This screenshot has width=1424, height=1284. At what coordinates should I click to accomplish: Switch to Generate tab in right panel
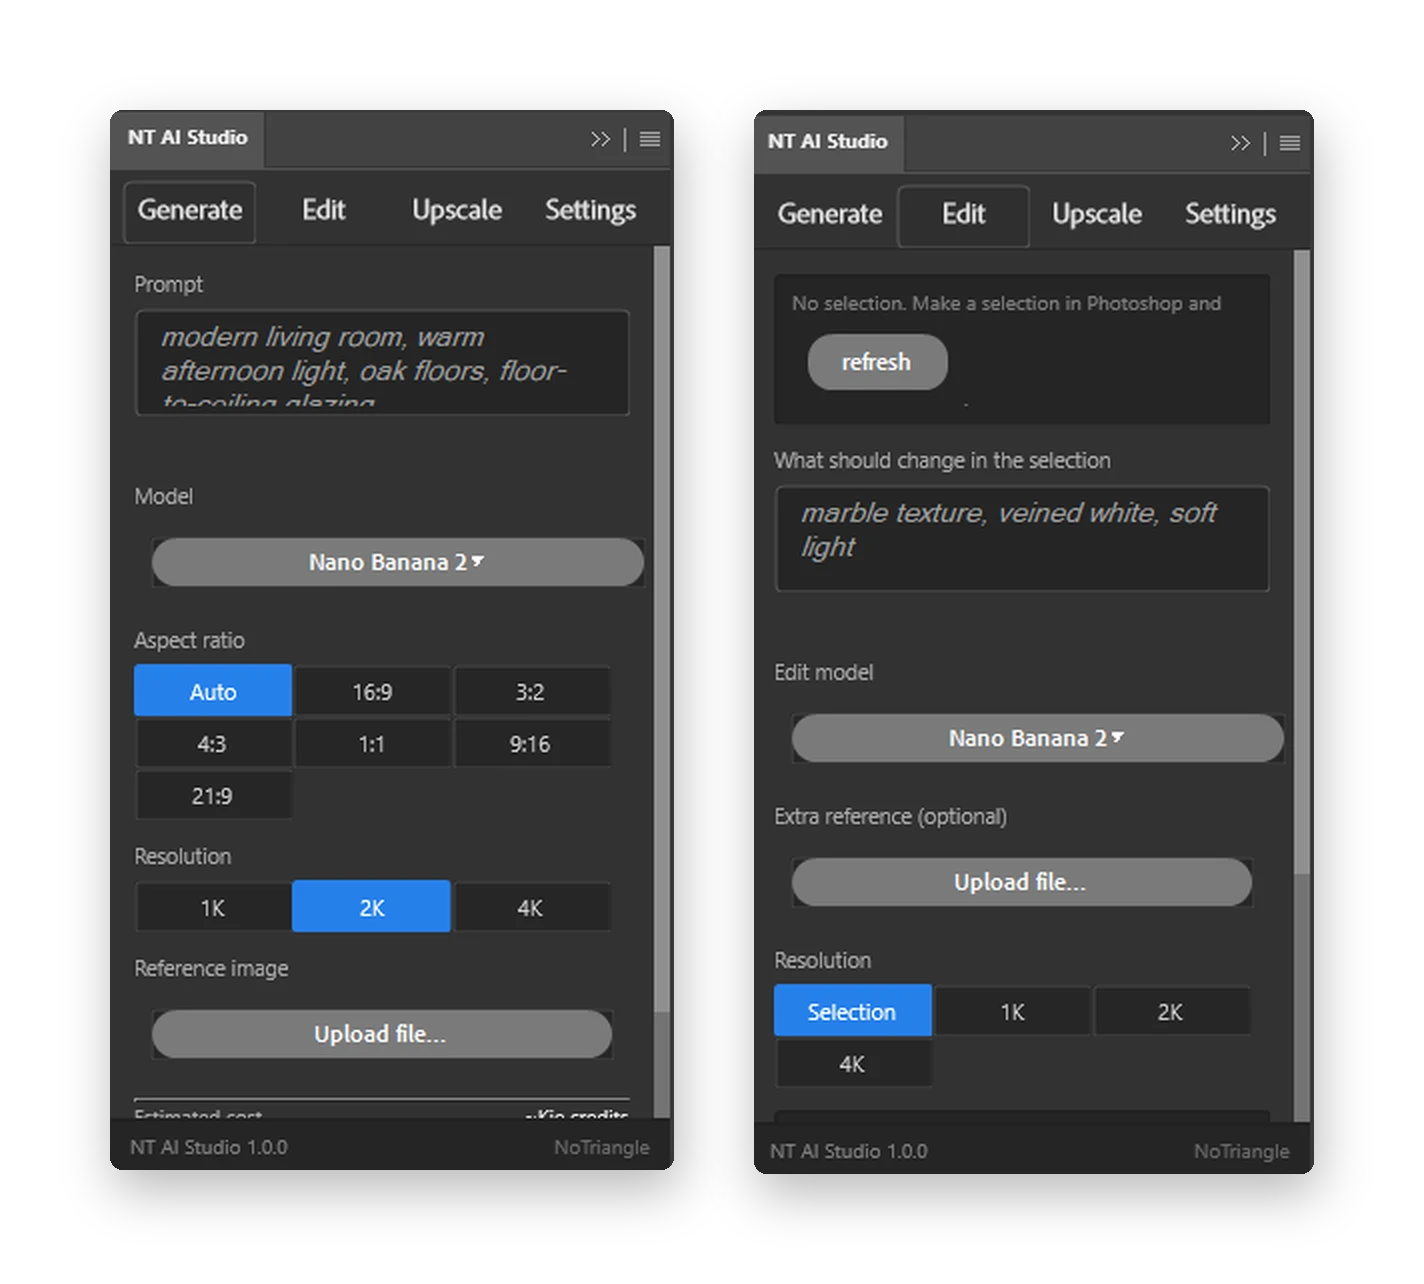830,215
